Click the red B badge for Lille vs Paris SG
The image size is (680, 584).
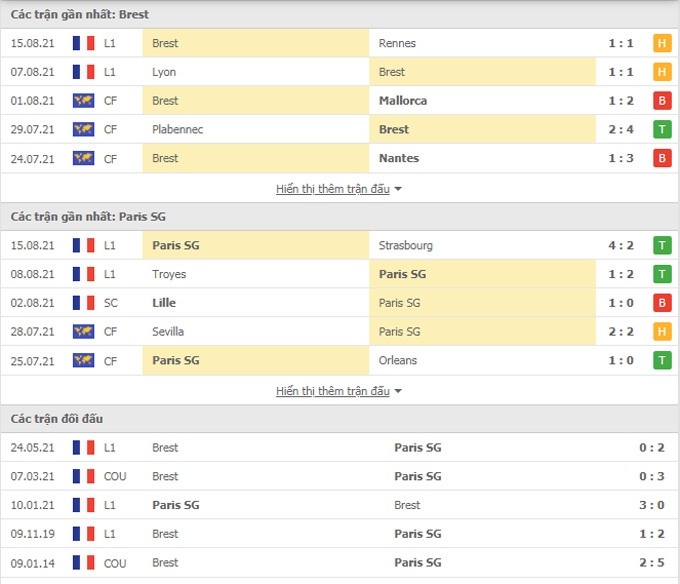point(662,303)
